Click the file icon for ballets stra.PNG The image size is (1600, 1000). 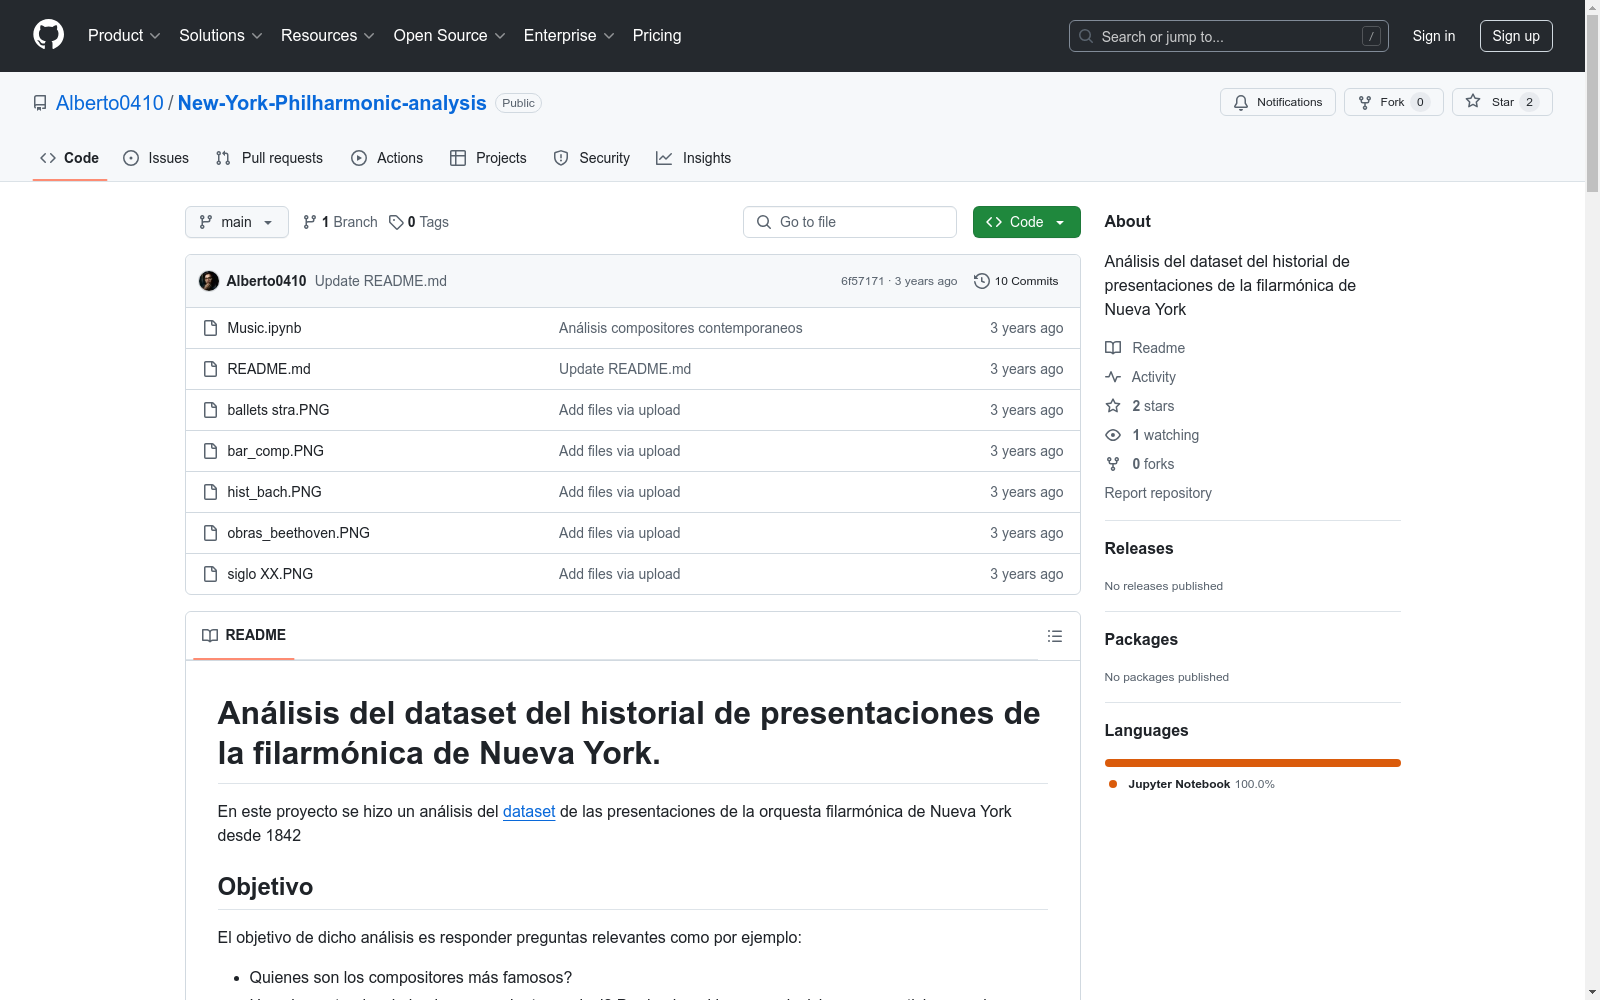click(210, 410)
